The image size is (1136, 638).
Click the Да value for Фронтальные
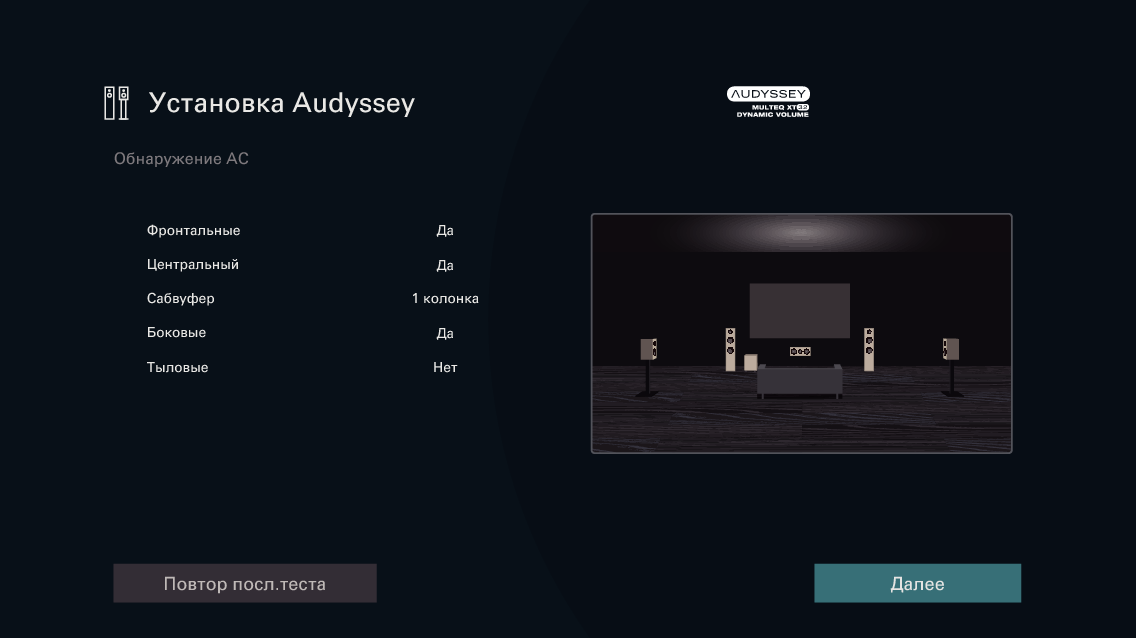[445, 230]
